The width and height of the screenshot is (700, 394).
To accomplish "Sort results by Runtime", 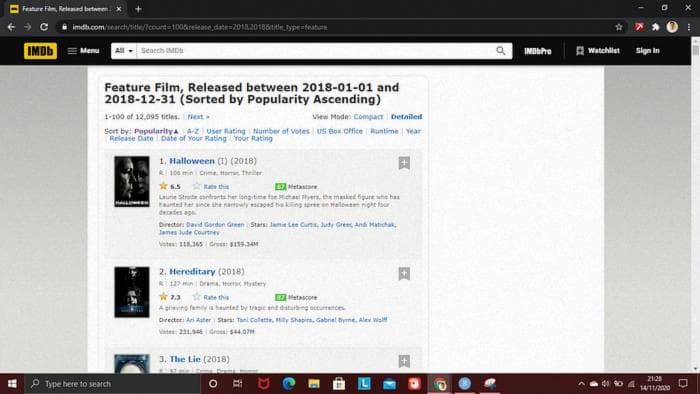I will point(384,131).
